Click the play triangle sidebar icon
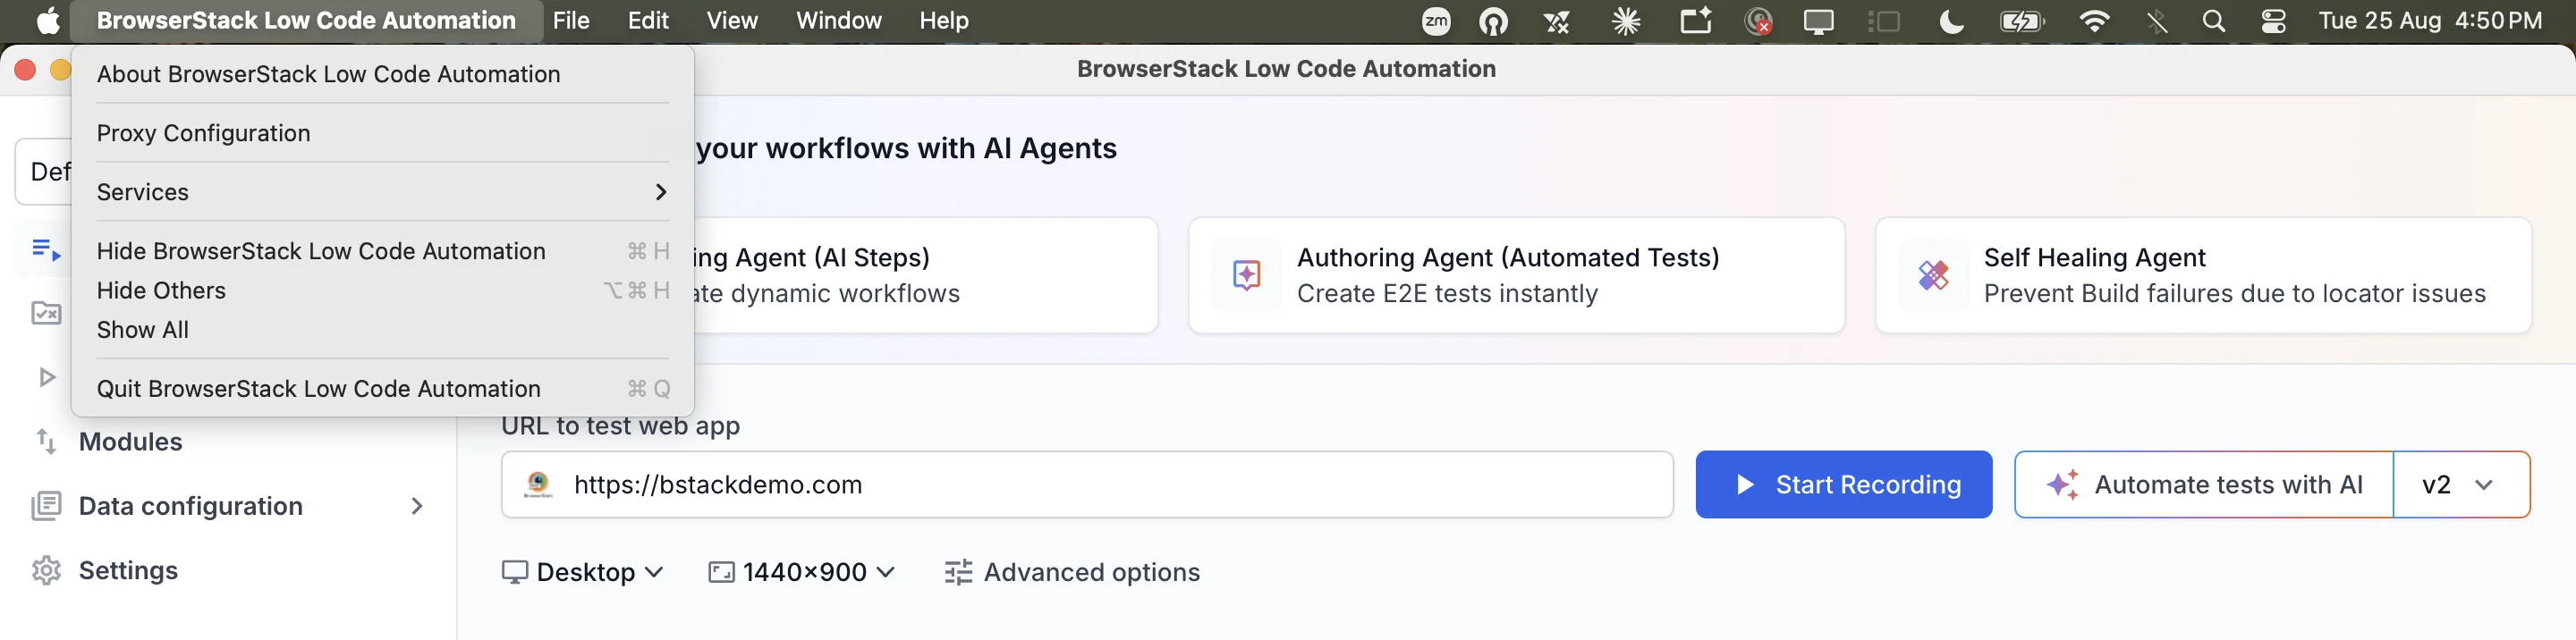Screen dimensions: 2576x640 click(46, 377)
